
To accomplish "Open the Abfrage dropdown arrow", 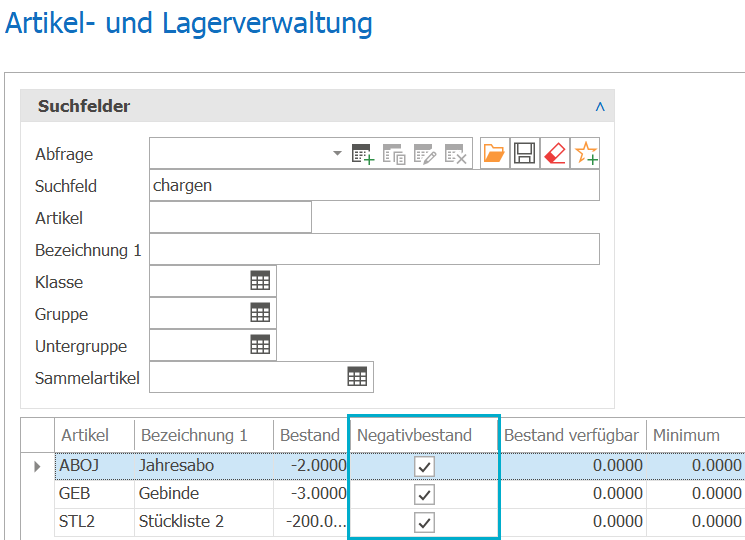I will tap(337, 153).
